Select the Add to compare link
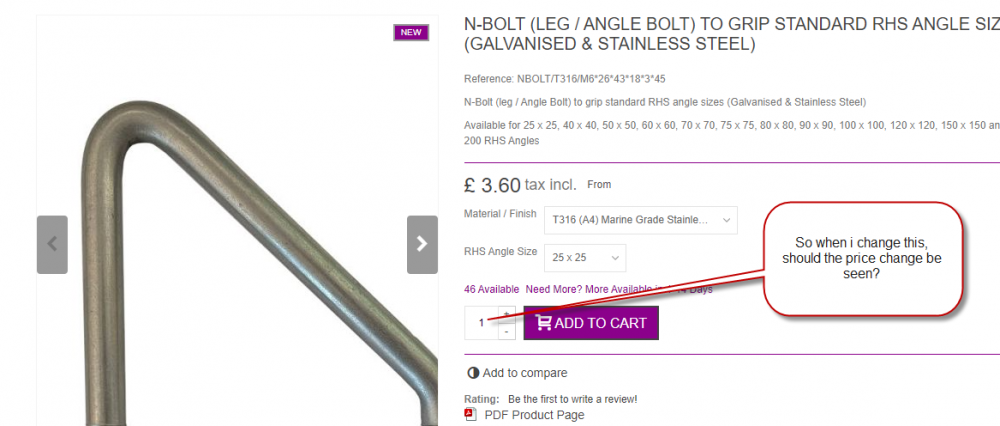The image size is (1000, 426). tap(525, 373)
